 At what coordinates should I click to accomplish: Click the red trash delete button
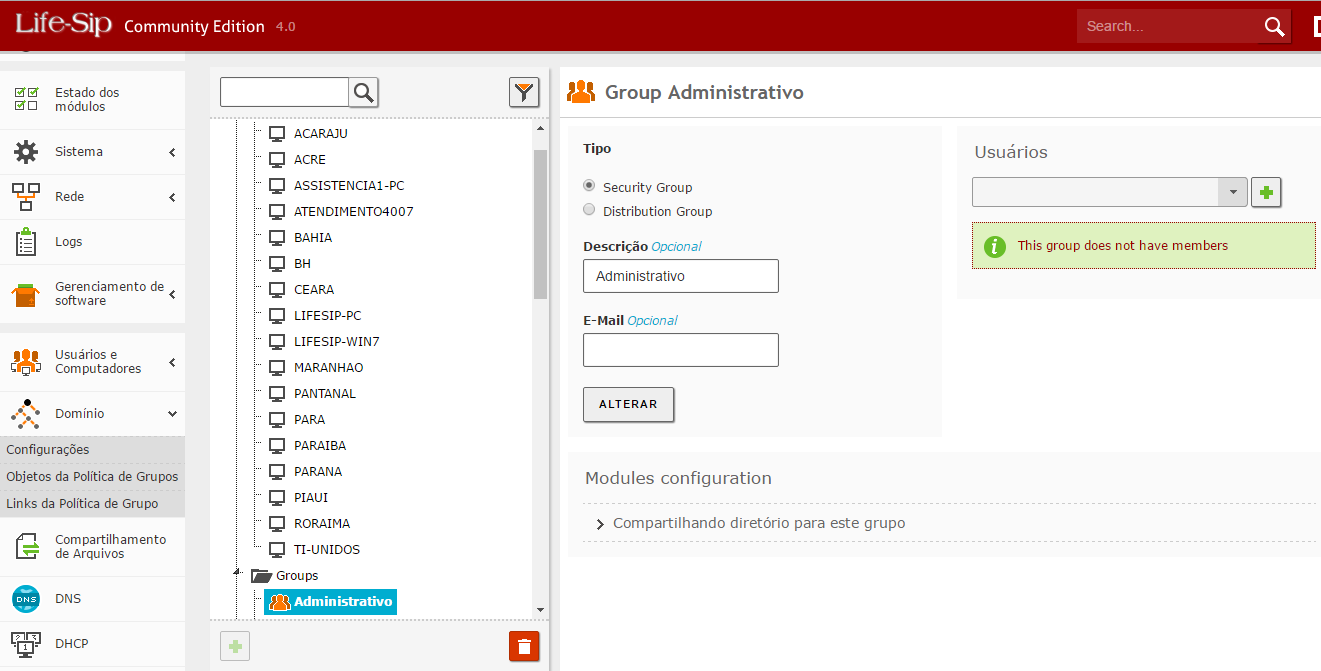tap(524, 646)
